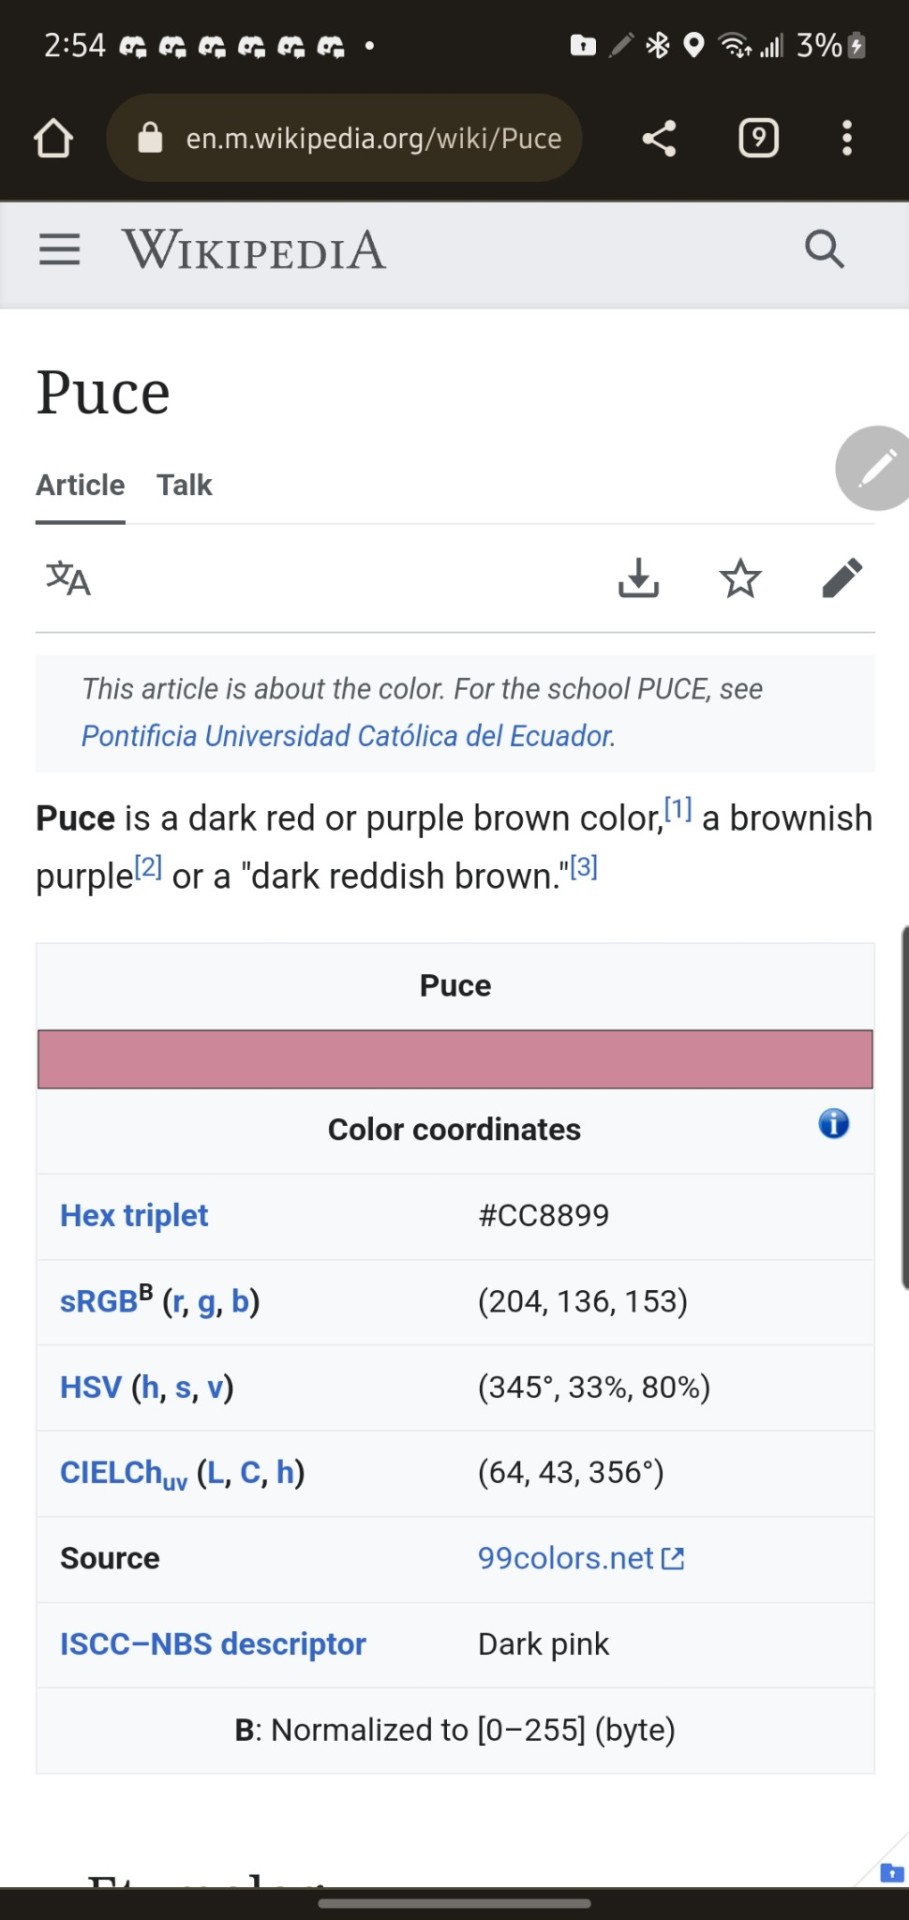Viewport: 909px width, 1920px height.
Task: Add the article to watchlist star
Action: click(x=740, y=578)
